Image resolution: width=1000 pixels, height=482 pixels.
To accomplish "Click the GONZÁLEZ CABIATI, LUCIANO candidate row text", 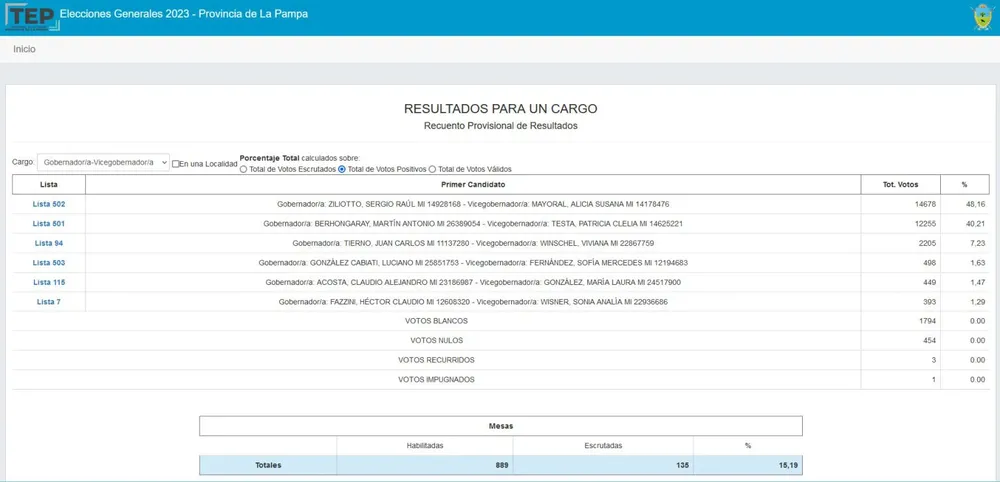I will (473, 263).
